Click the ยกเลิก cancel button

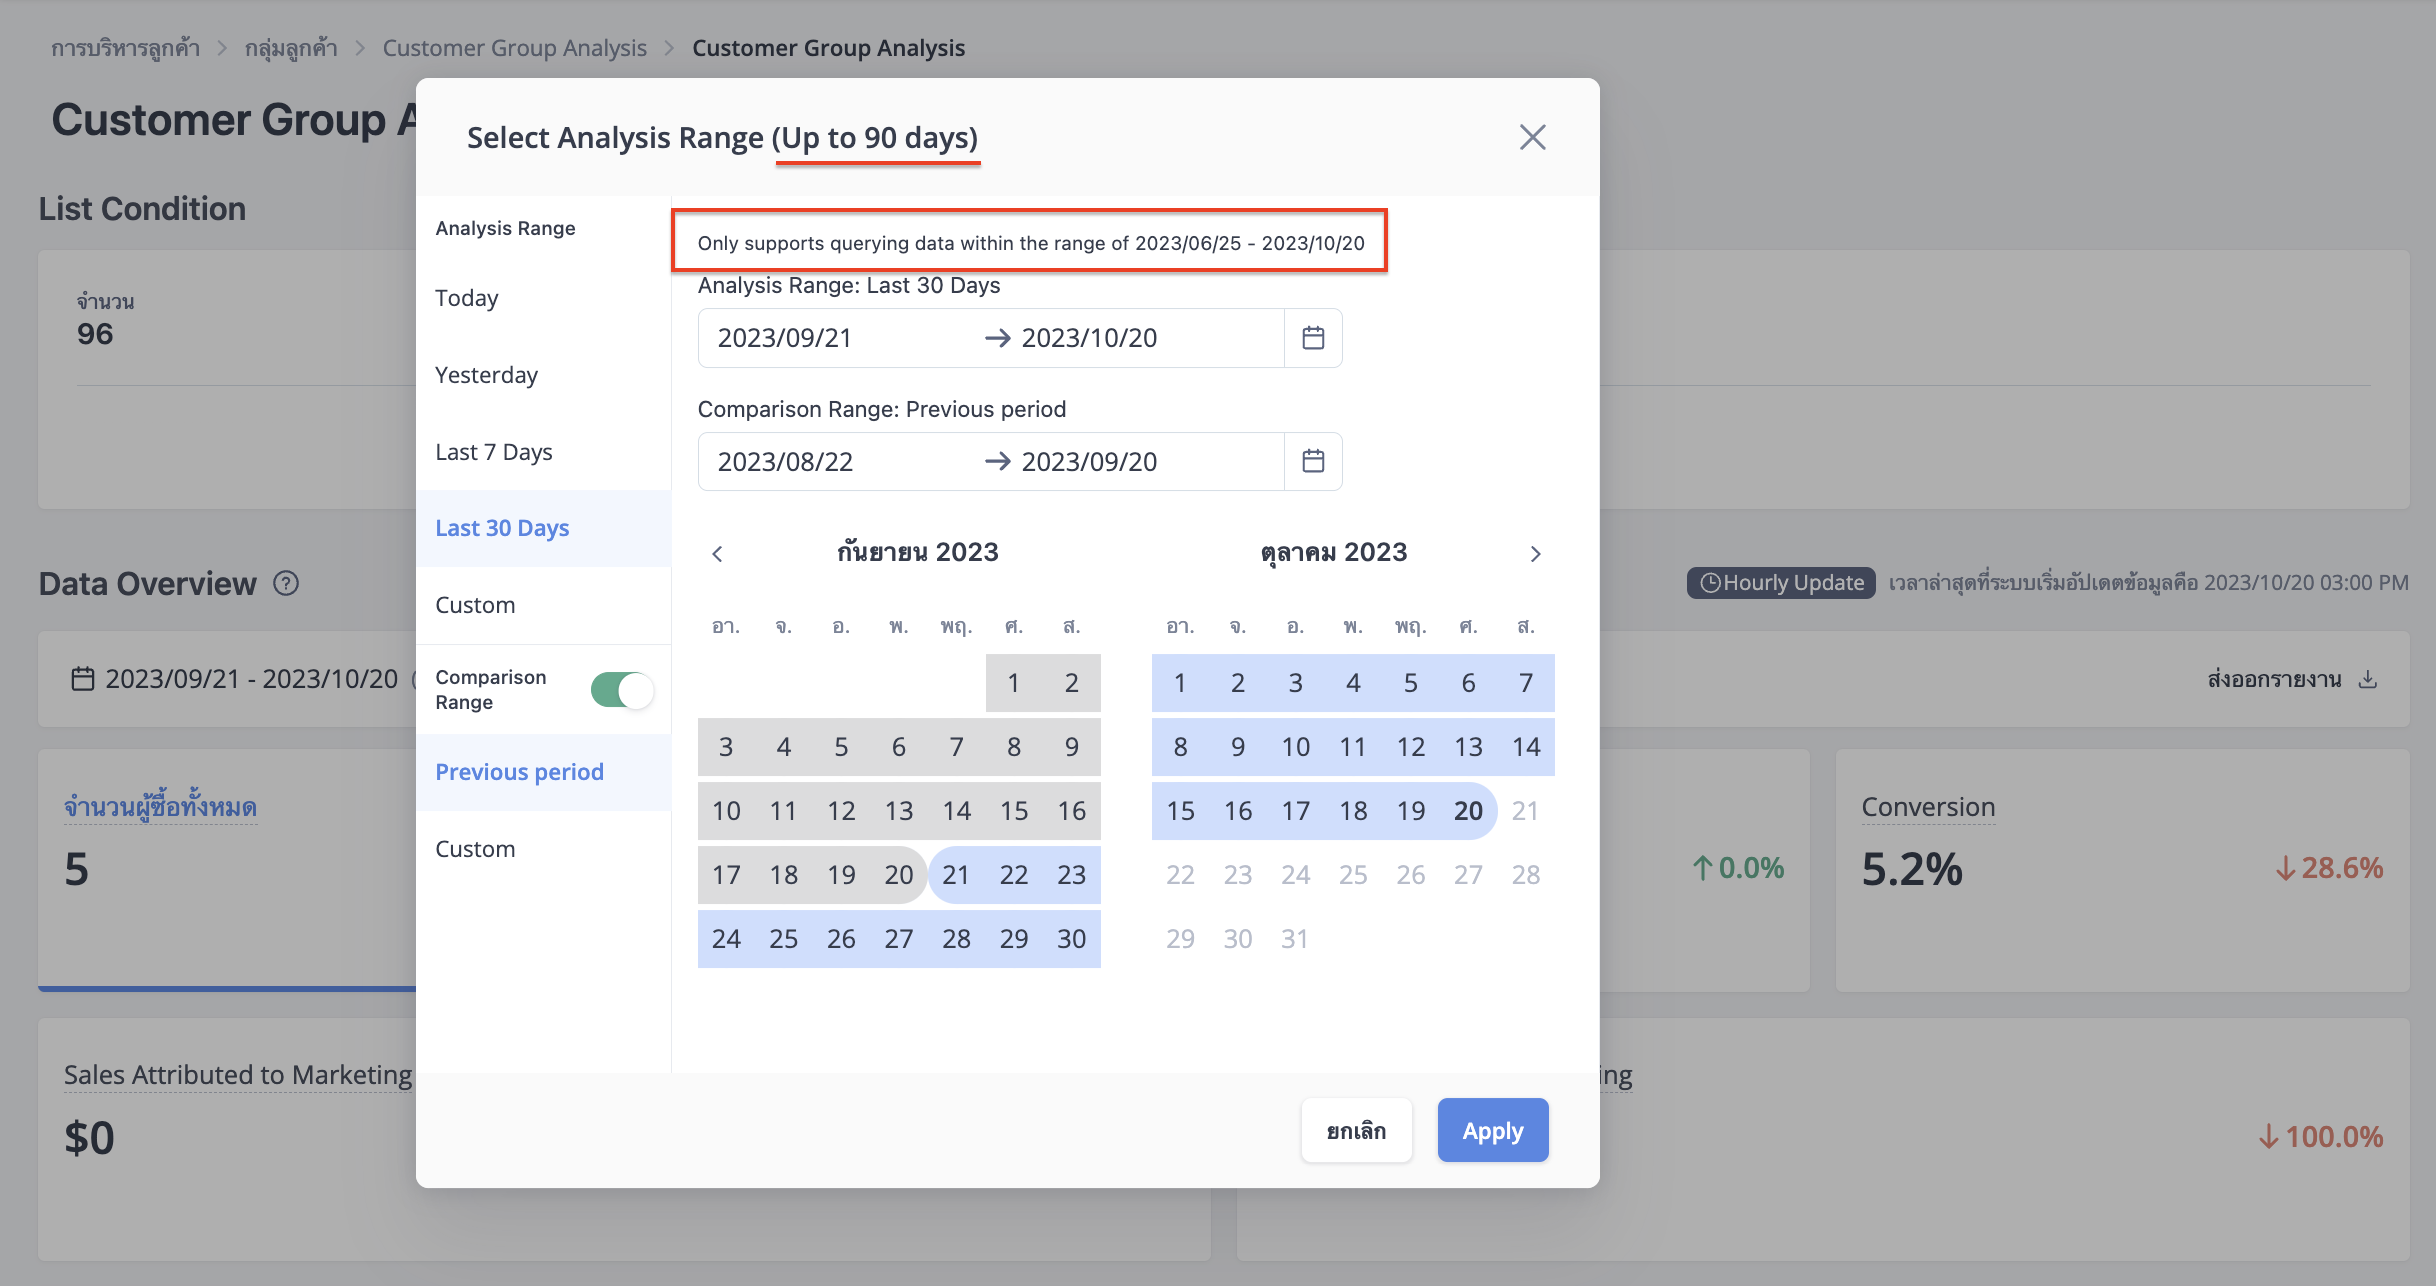tap(1356, 1131)
